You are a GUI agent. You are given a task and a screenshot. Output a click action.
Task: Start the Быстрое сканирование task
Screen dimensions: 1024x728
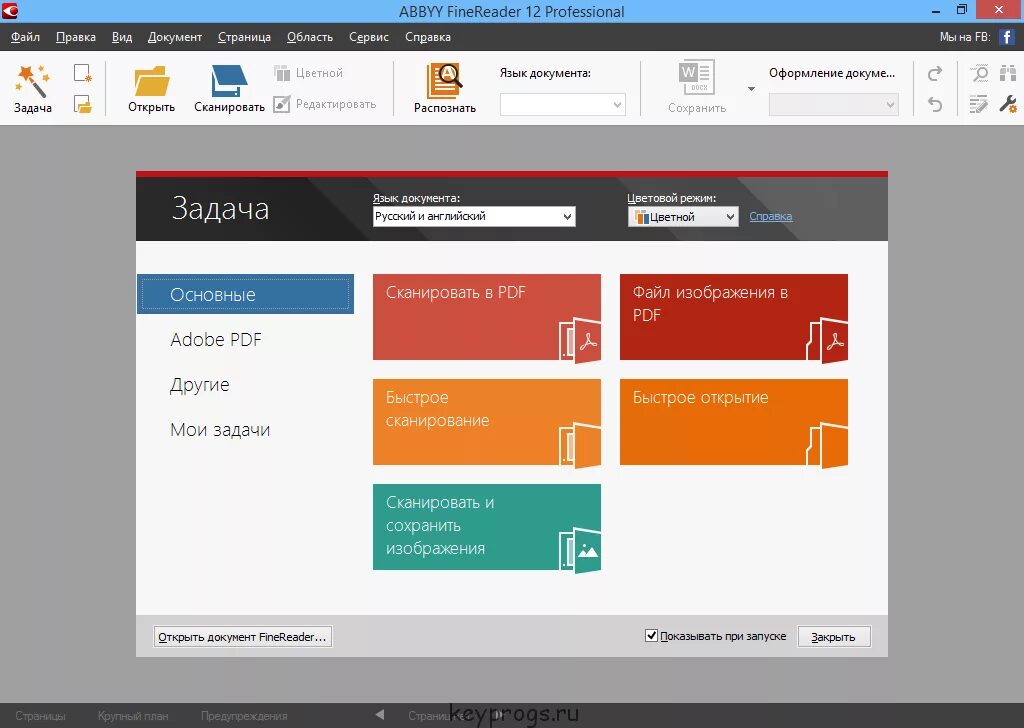point(487,422)
